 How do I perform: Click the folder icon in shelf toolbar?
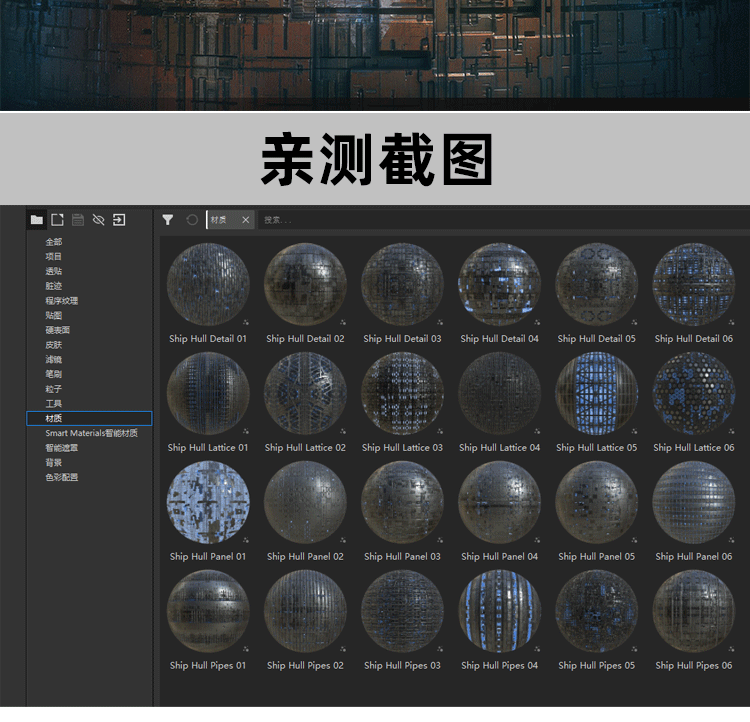[x=37, y=220]
